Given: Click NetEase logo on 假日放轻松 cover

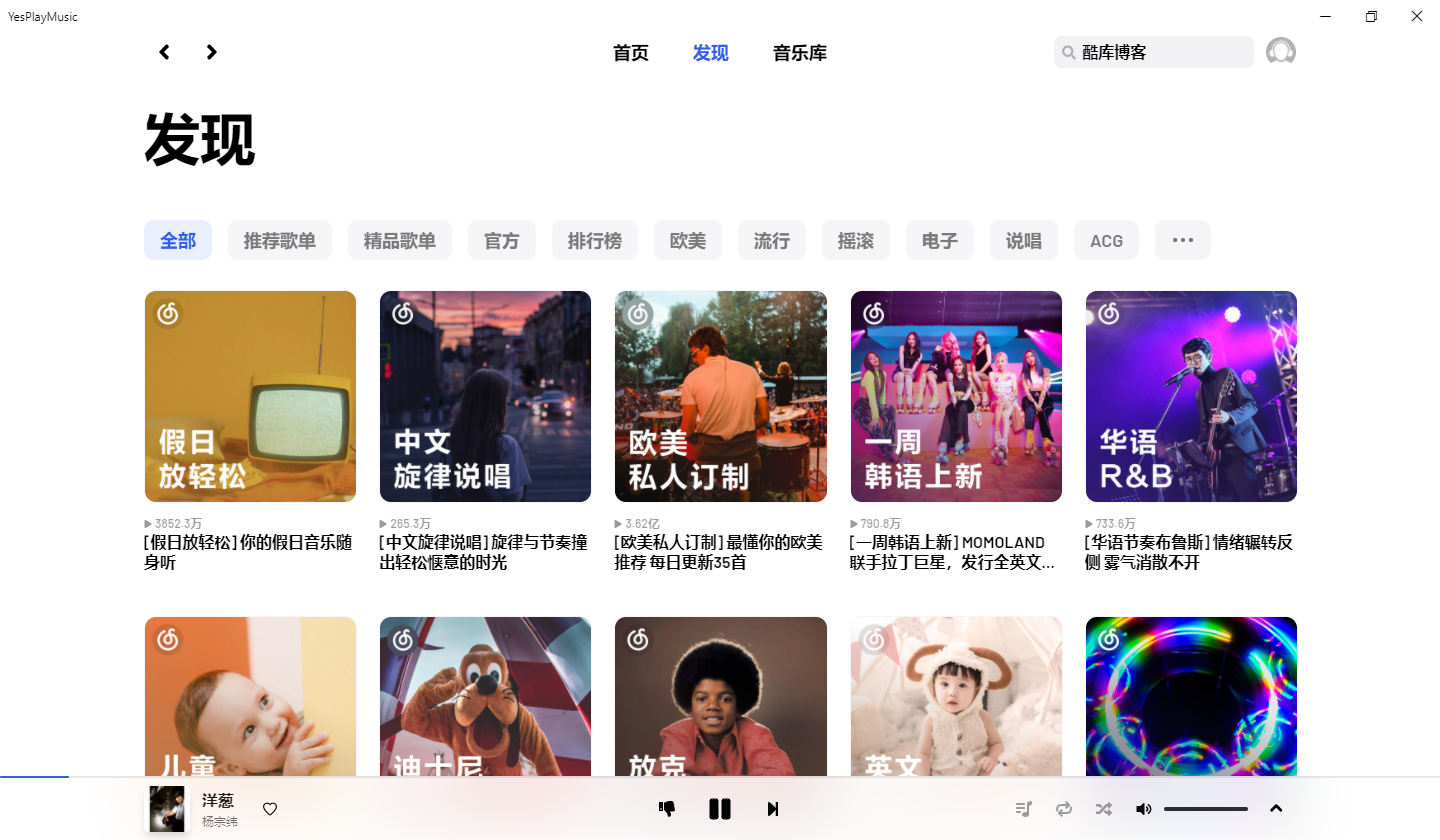Looking at the screenshot, I should [167, 314].
